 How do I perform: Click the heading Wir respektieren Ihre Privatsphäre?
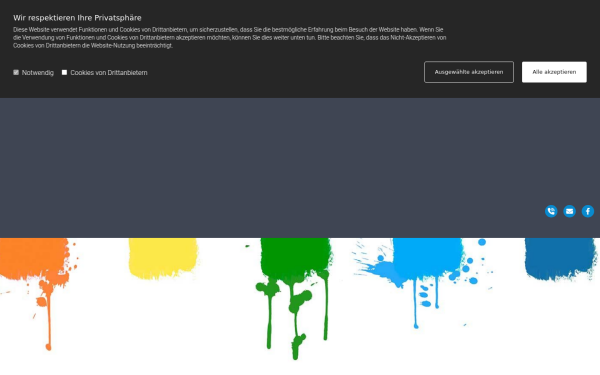click(x=77, y=18)
